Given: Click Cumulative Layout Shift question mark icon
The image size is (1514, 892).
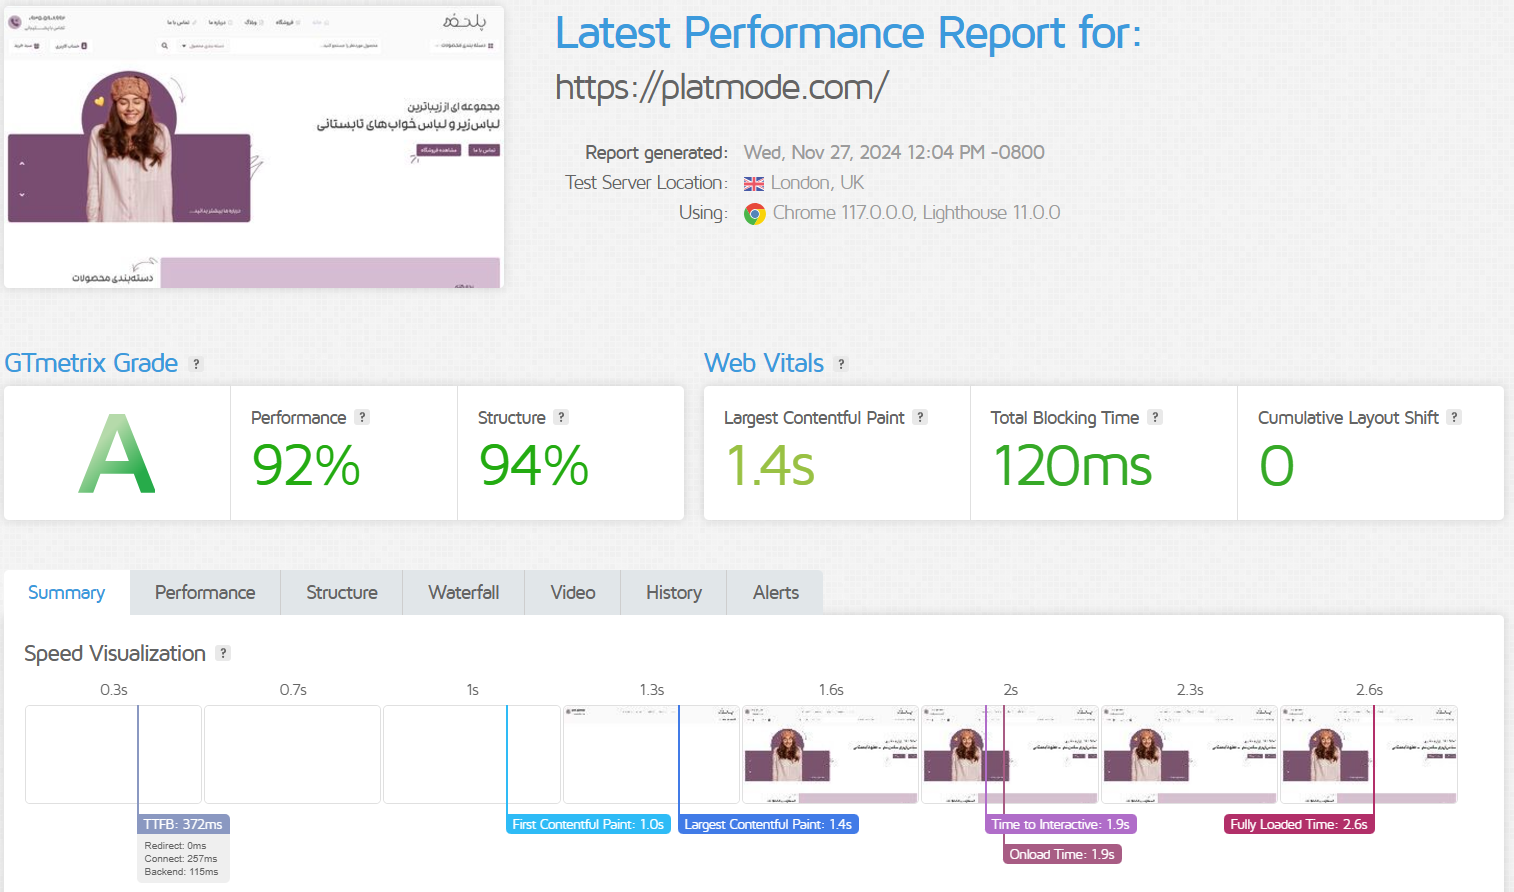Looking at the screenshot, I should point(1454,418).
